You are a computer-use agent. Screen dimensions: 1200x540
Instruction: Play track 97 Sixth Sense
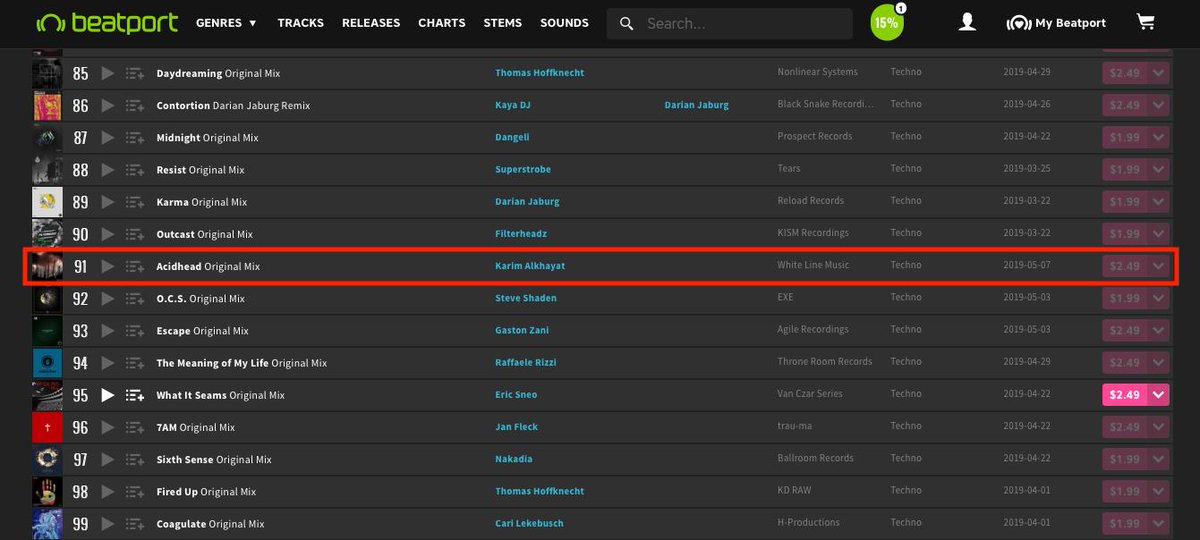click(x=108, y=460)
